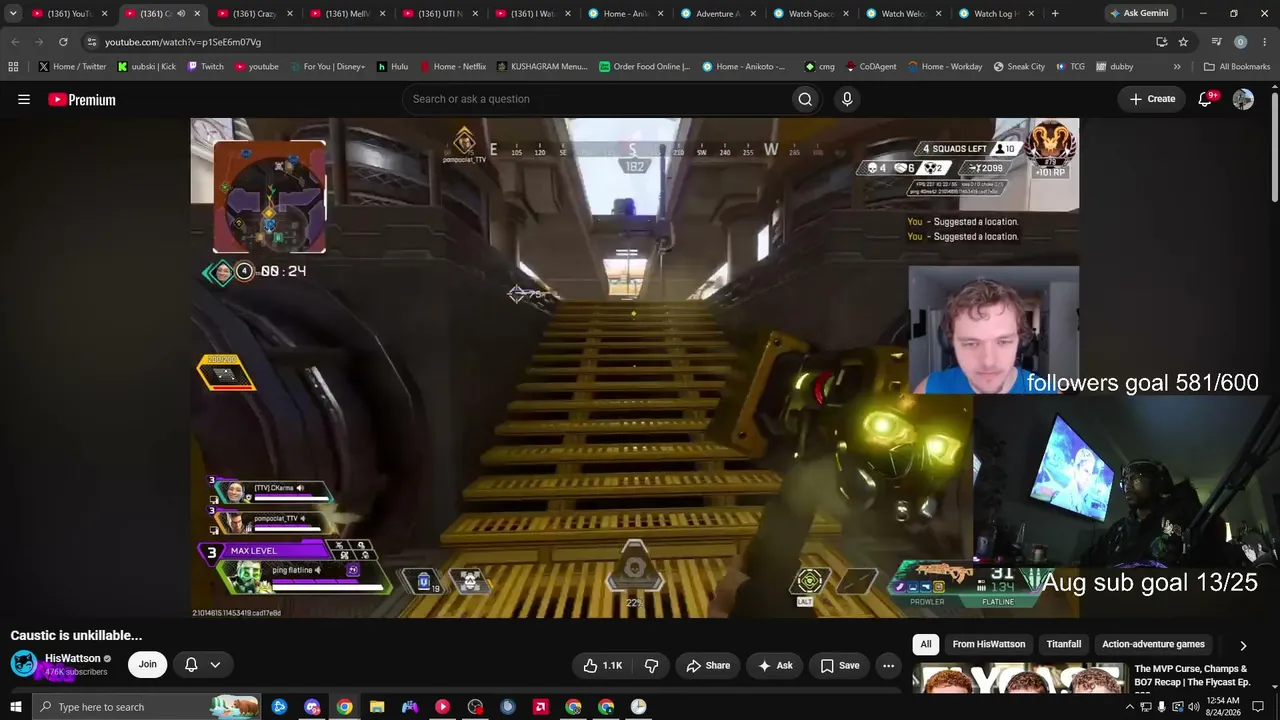Viewport: 1280px width, 720px height.
Task: Select the "From HisWattson" filter chip
Action: pyautogui.click(x=989, y=644)
